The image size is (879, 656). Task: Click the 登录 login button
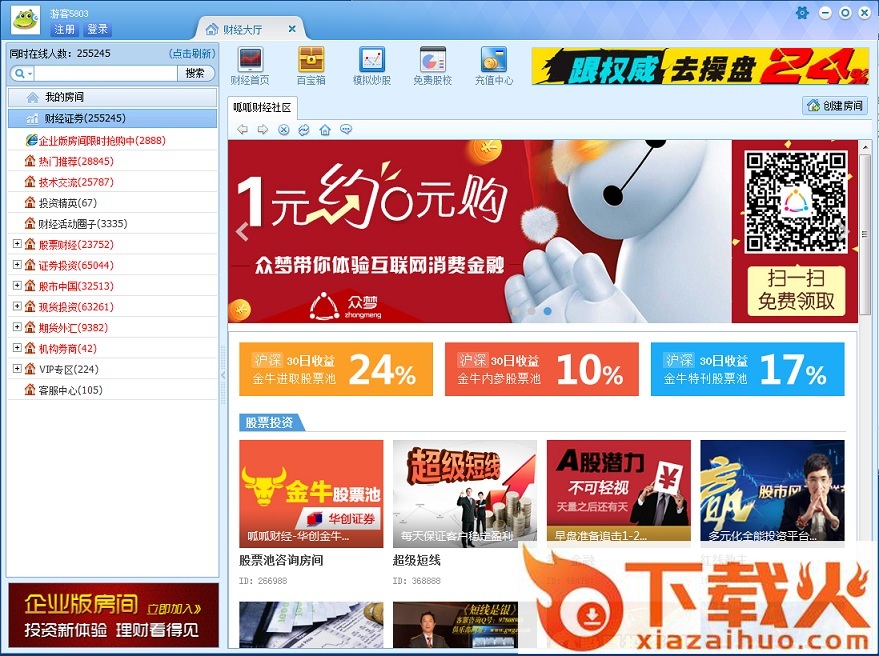pyautogui.click(x=98, y=29)
